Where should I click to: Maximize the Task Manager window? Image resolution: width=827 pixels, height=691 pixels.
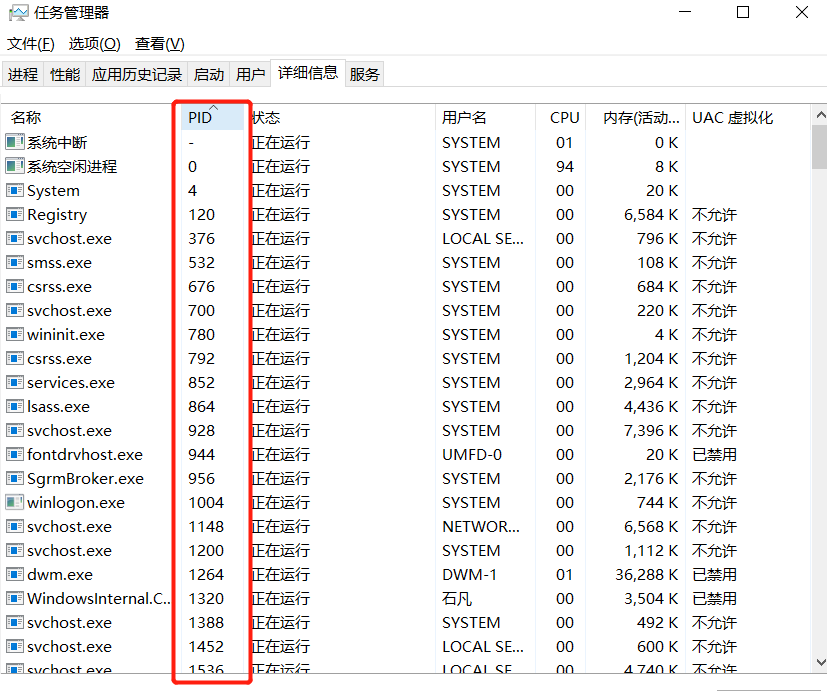(x=743, y=13)
